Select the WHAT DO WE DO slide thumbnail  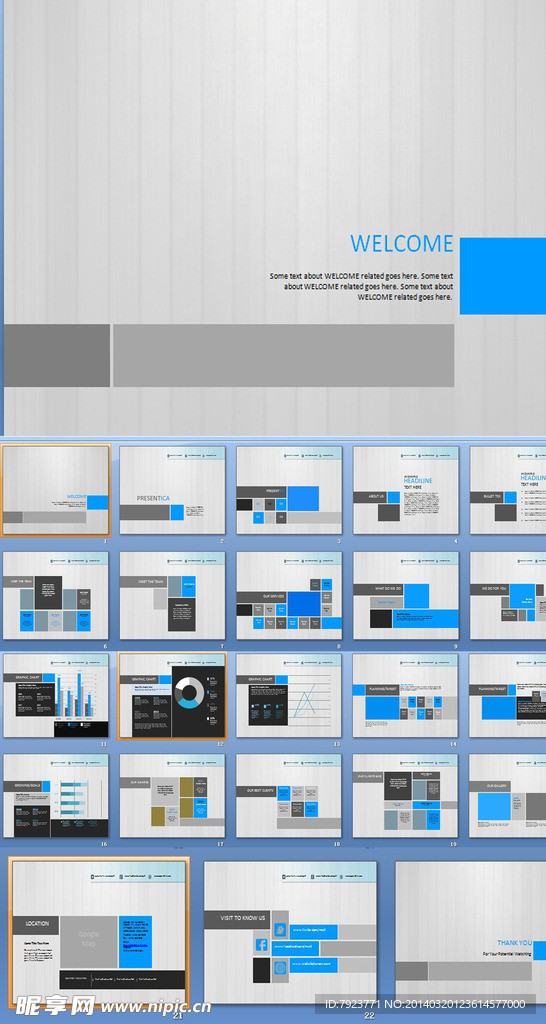click(406, 596)
